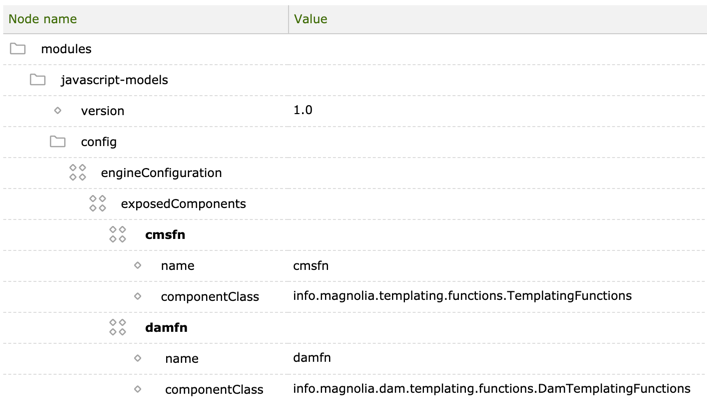Click the config folder icon
This screenshot has width=707, height=403.
click(57, 142)
